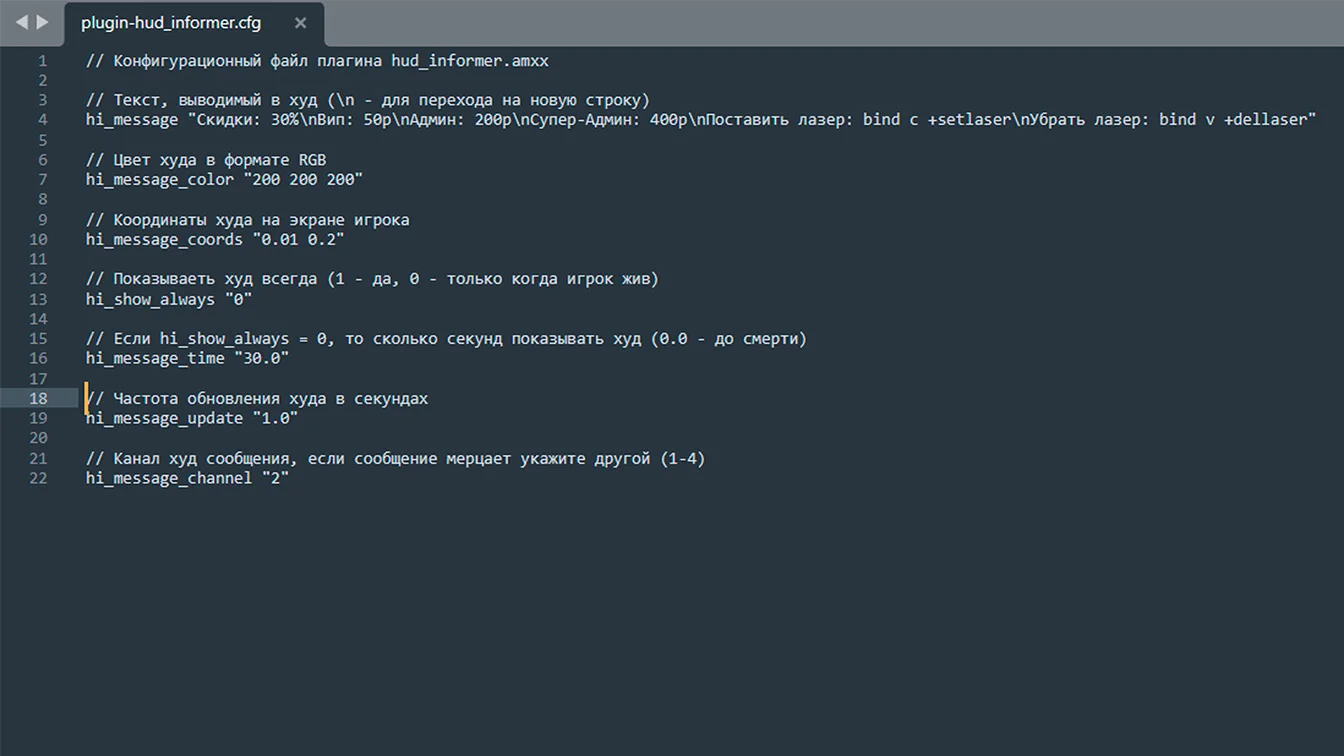Viewport: 1344px width, 756px height.
Task: Click the "30.0" time value
Action: click(x=261, y=359)
